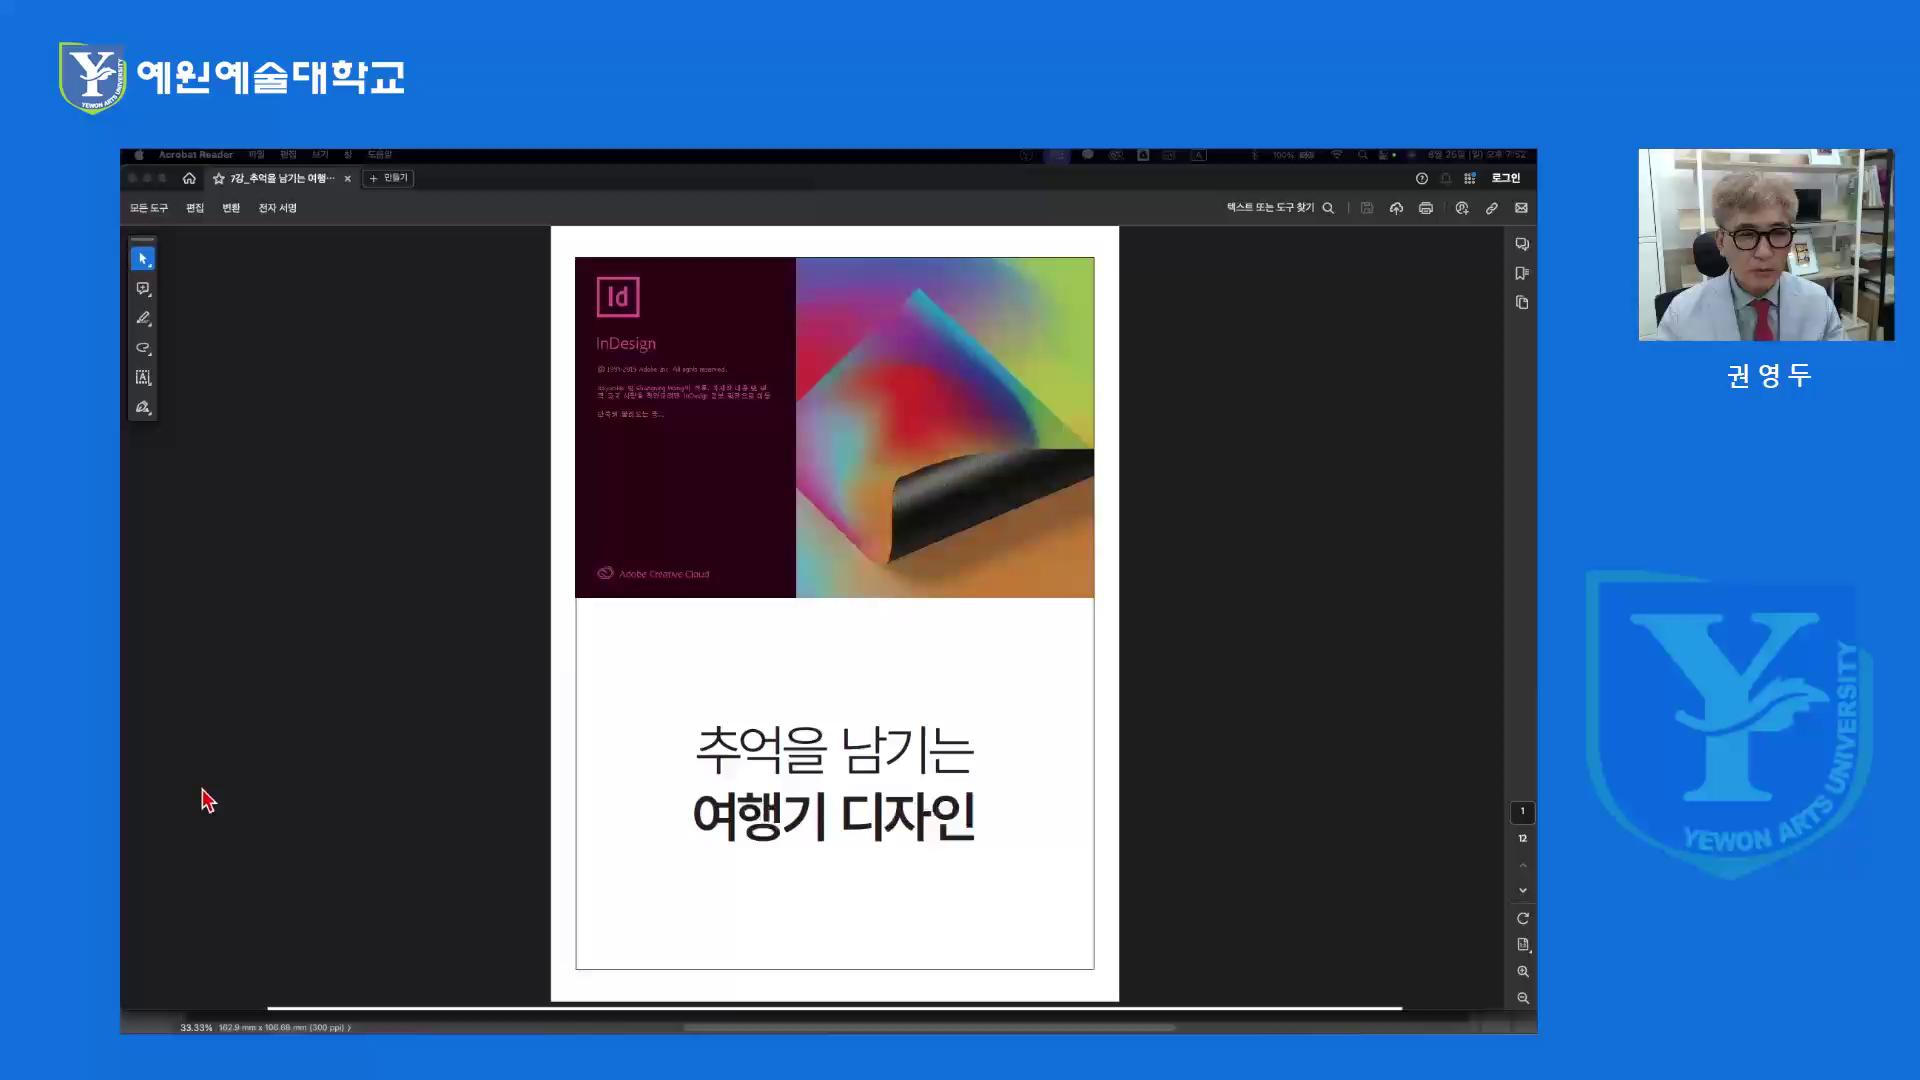Expand the selection tool flyout arrow

151,266
